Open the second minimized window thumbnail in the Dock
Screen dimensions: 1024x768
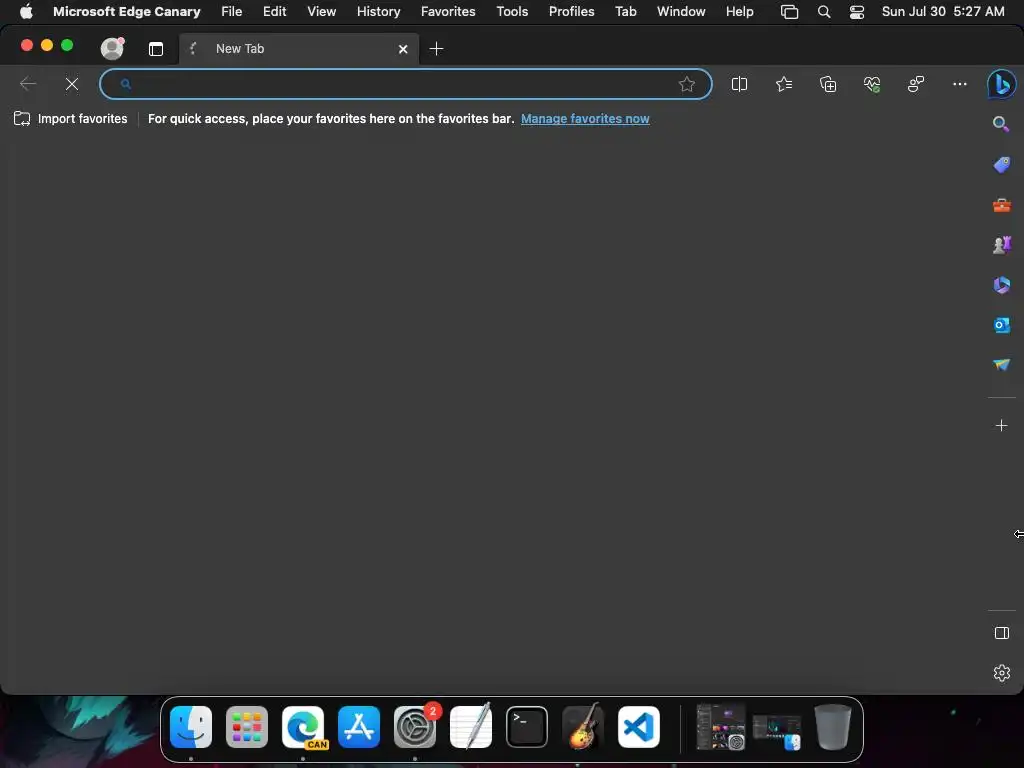point(776,731)
